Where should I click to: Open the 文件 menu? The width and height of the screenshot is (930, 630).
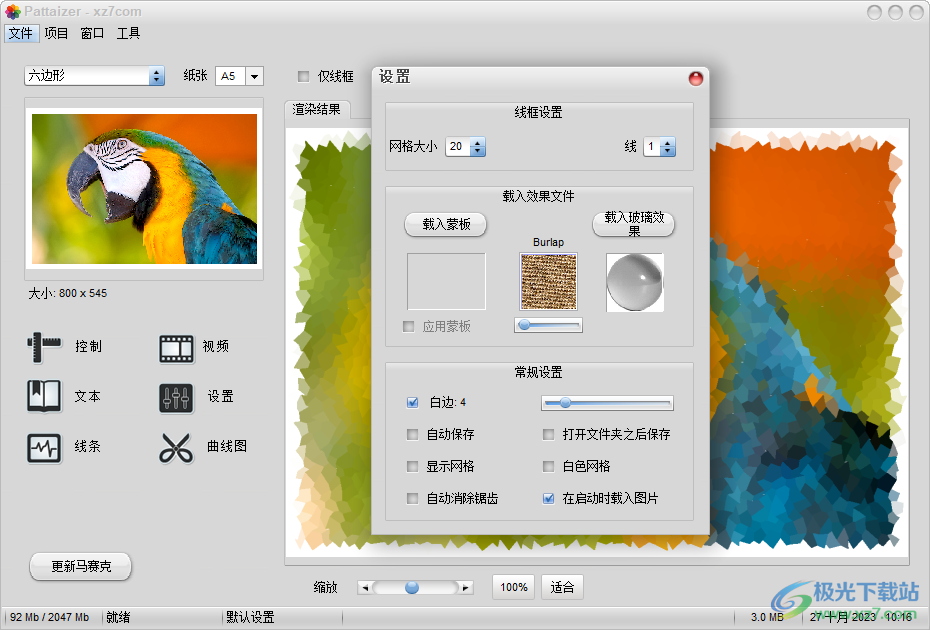[20, 33]
